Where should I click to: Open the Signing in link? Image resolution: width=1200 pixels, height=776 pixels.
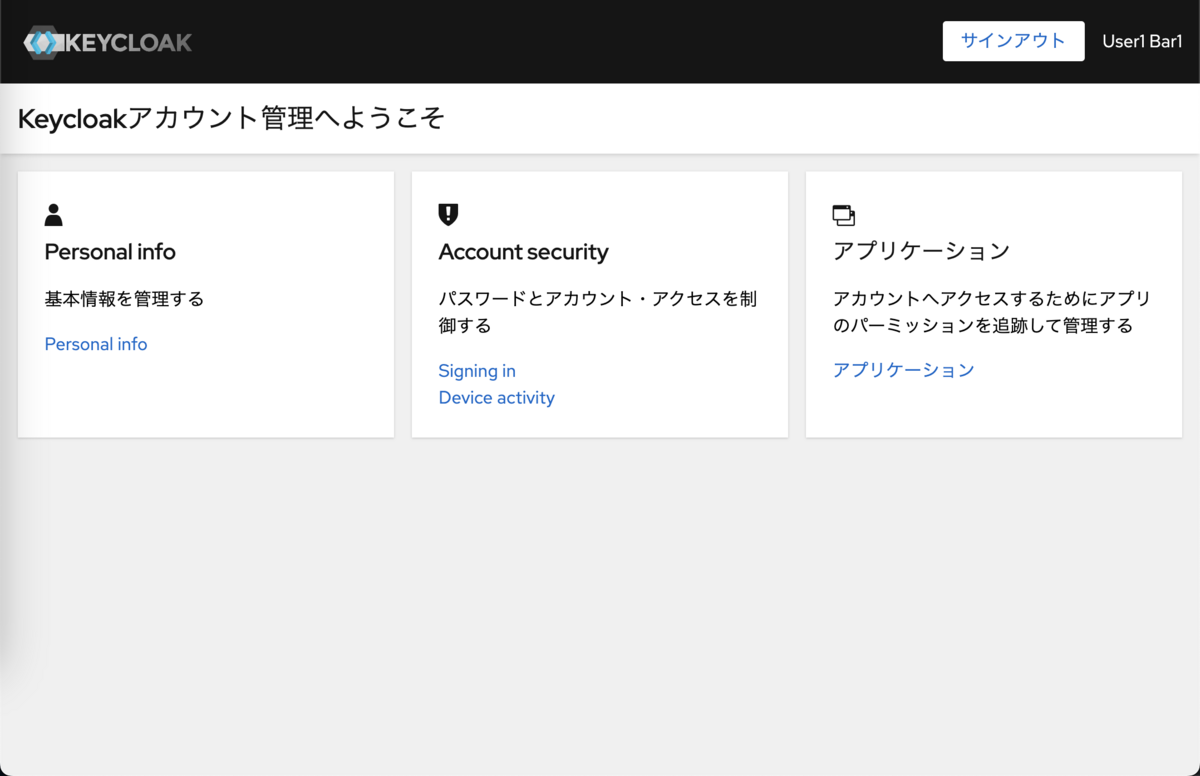tap(477, 371)
